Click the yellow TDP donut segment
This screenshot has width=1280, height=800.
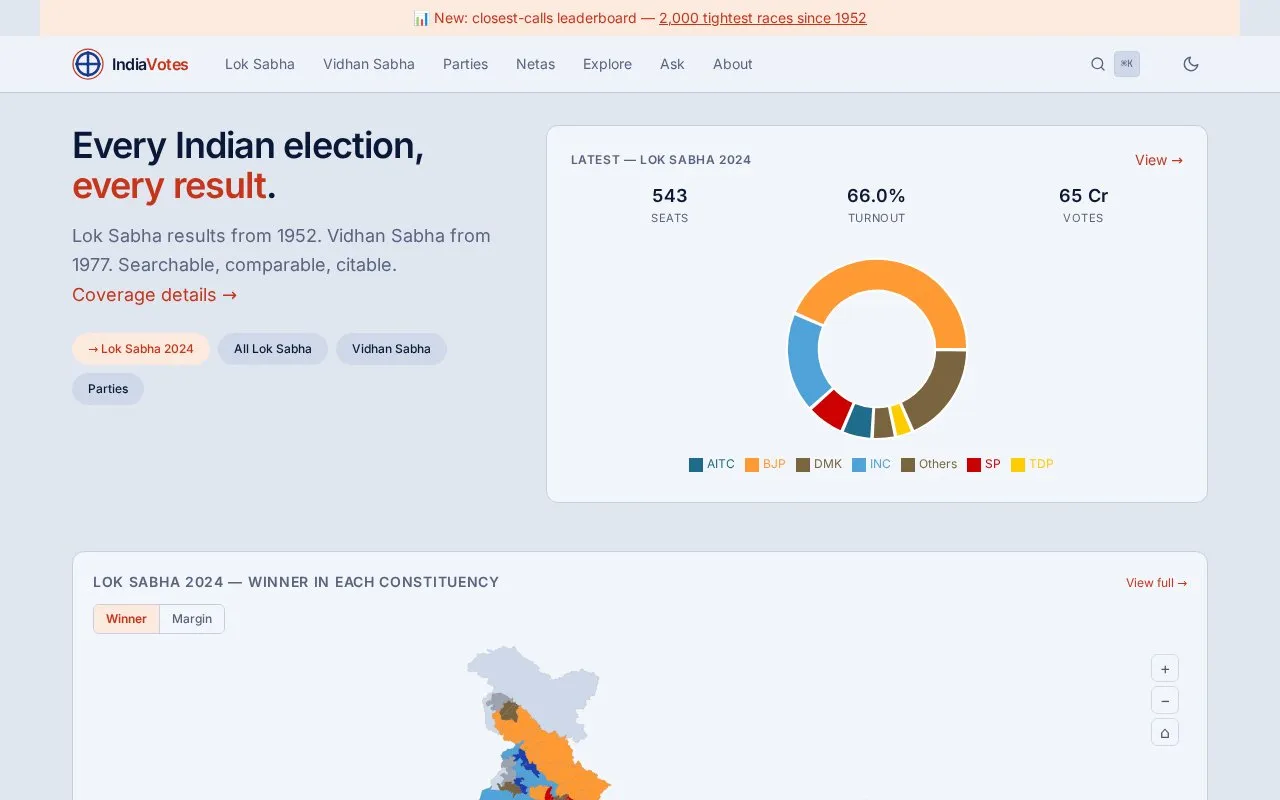[901, 420]
